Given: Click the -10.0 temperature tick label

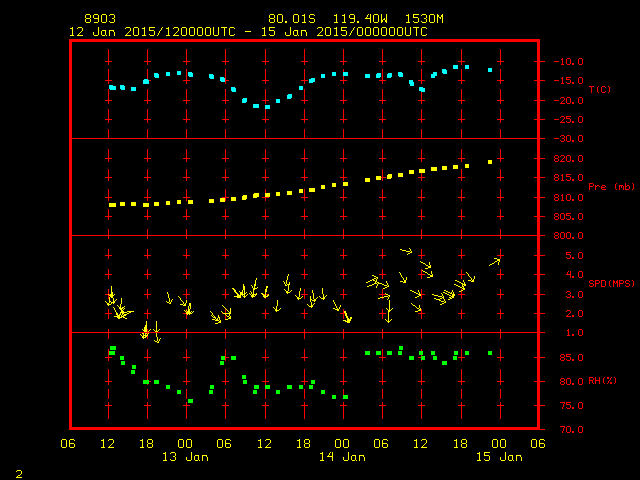Looking at the screenshot, I should point(568,62).
